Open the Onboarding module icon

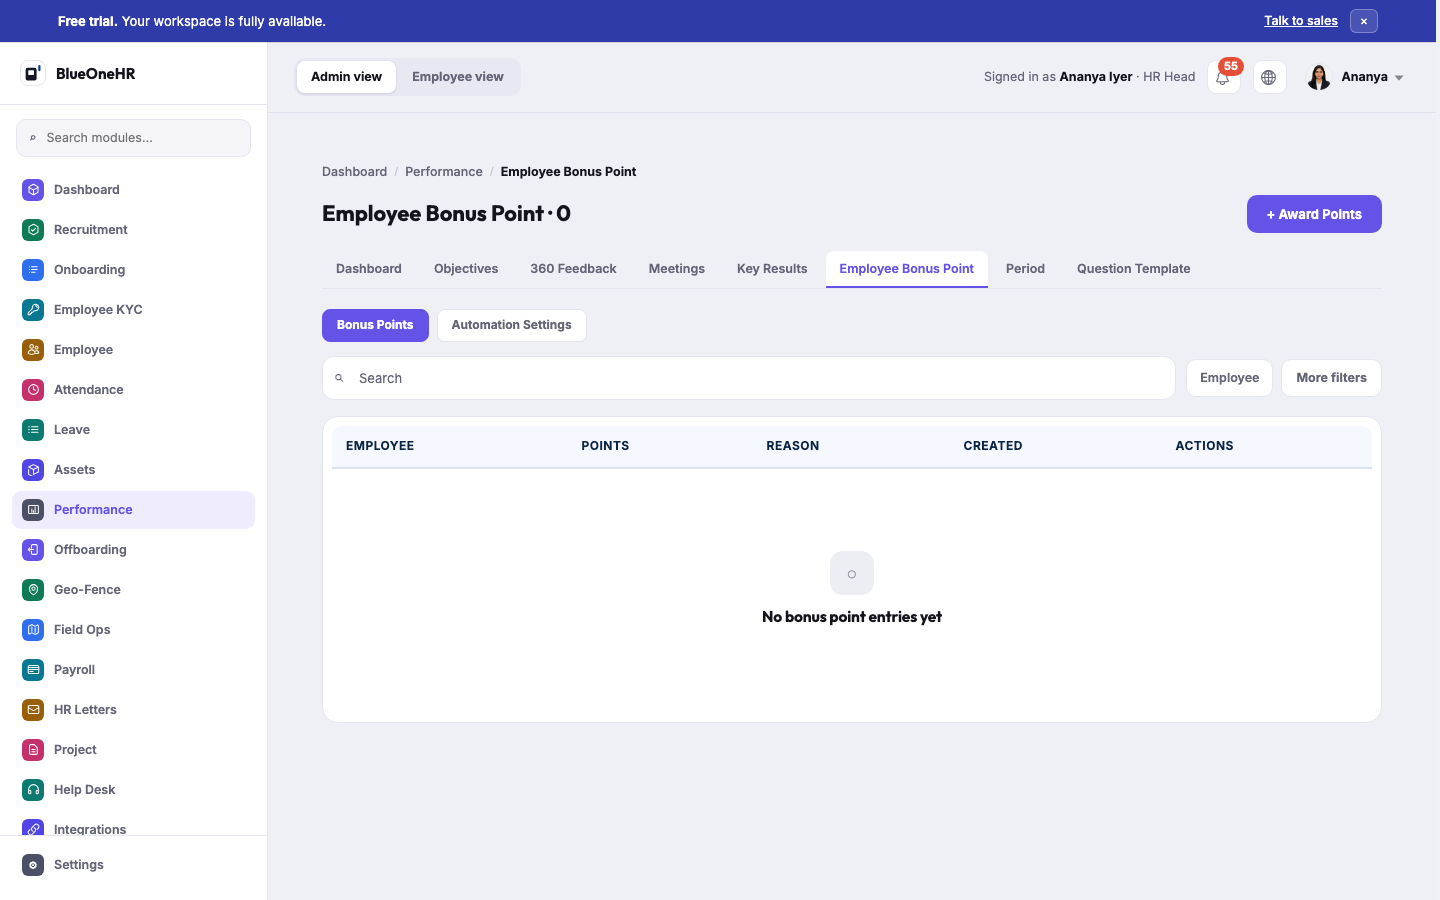click(33, 269)
